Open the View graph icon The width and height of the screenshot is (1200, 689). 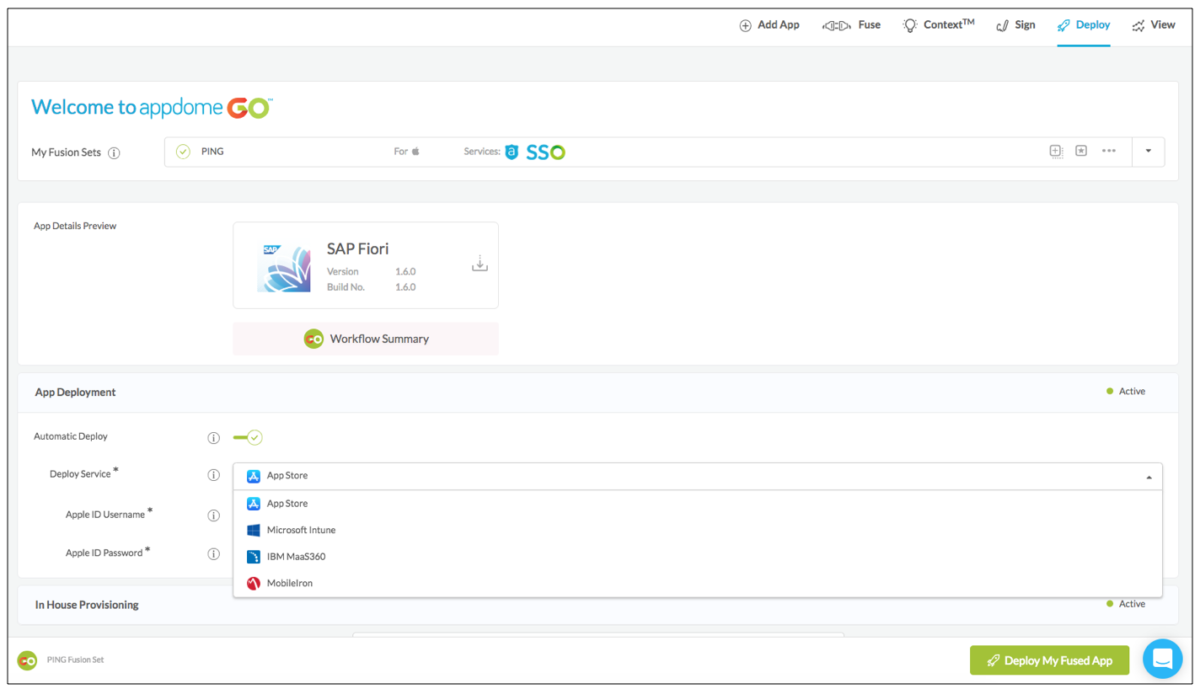coord(1140,24)
